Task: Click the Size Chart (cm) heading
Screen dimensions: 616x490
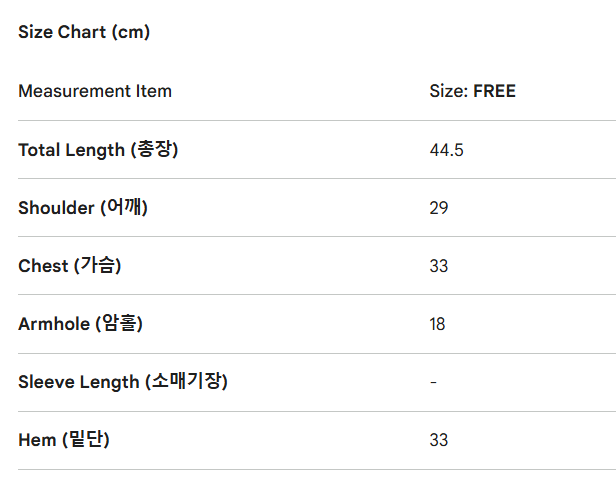Action: pos(84,32)
